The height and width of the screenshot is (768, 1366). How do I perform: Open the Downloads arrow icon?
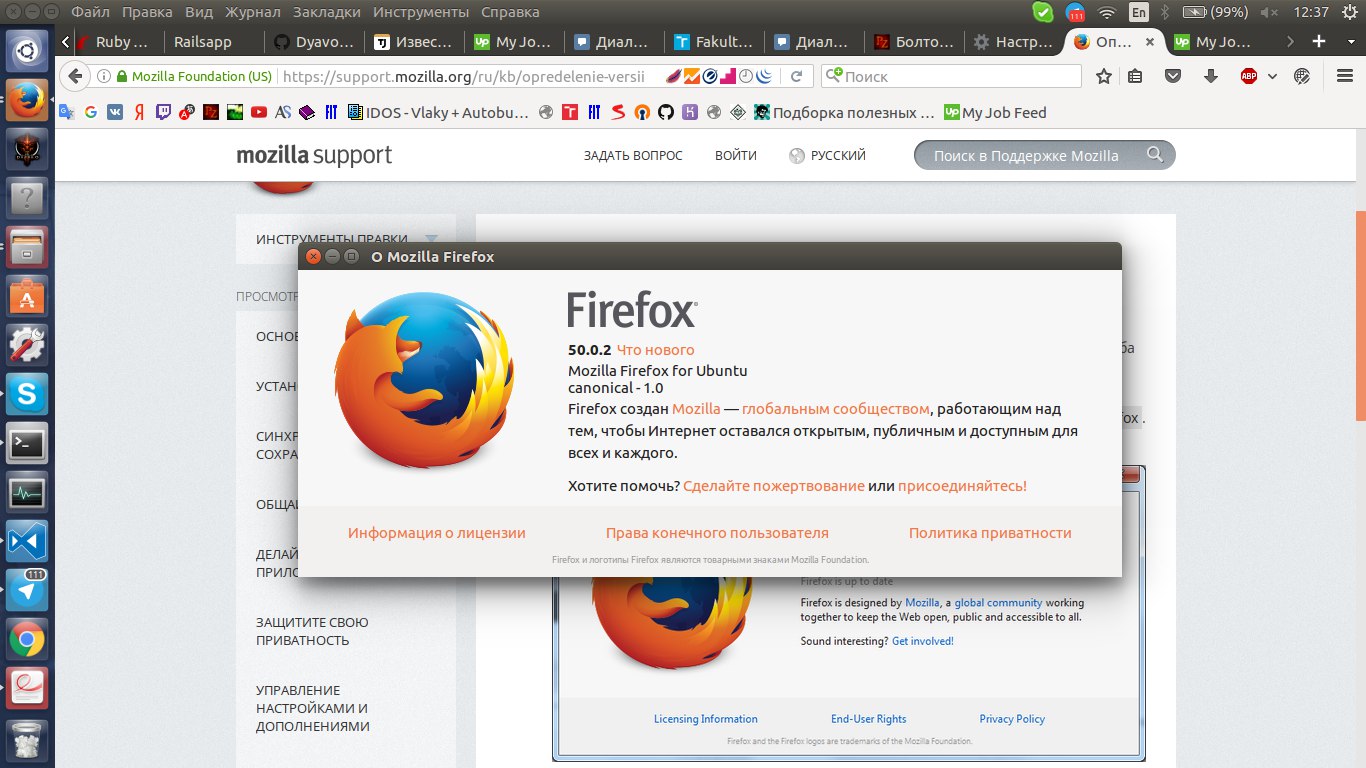click(1211, 76)
